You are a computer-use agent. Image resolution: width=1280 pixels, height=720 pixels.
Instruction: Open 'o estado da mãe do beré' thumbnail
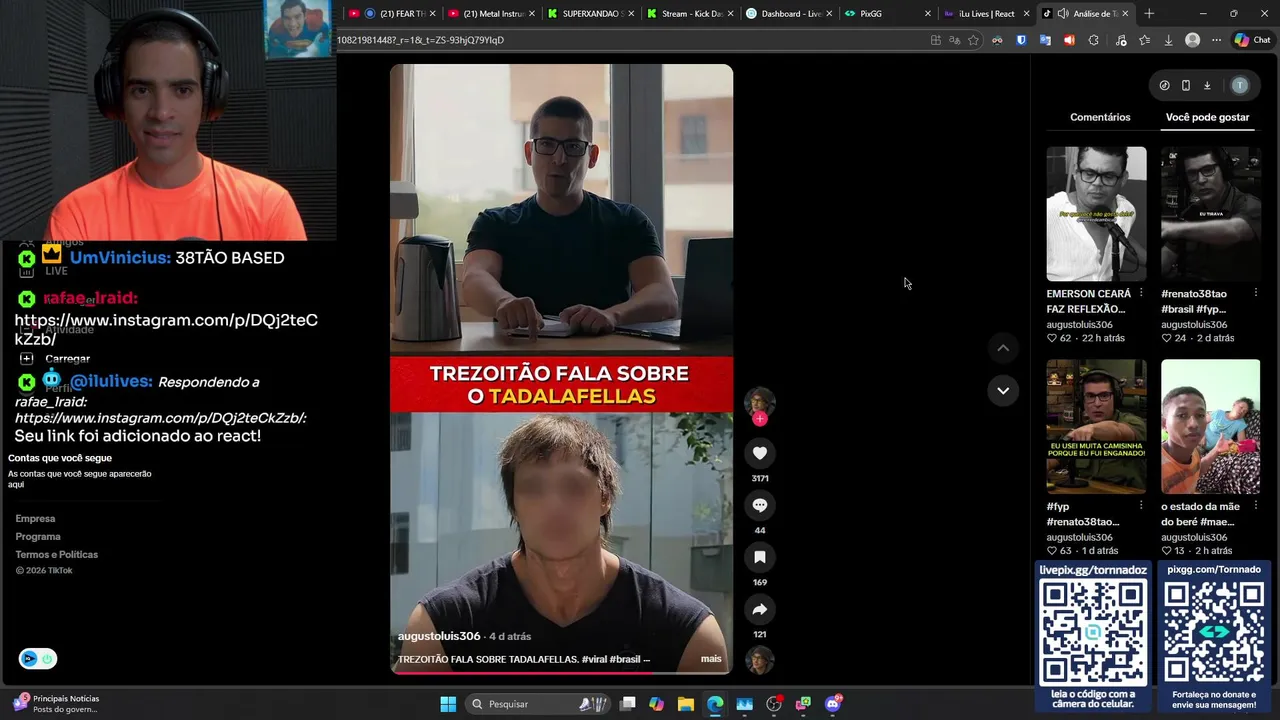(x=1211, y=426)
